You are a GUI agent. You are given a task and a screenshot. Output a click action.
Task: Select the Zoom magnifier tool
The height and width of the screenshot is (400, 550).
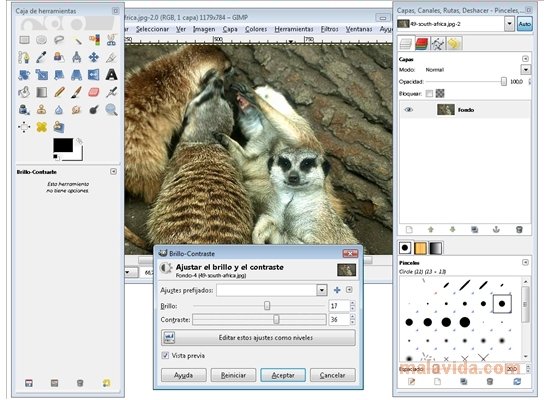[111, 110]
